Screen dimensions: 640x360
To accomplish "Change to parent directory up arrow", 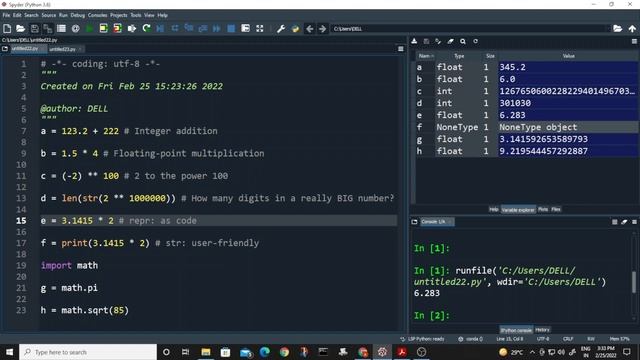I will coord(632,29).
